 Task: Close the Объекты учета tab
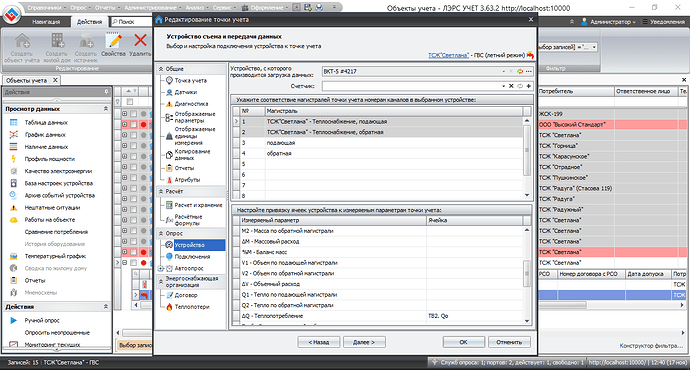[x=55, y=80]
